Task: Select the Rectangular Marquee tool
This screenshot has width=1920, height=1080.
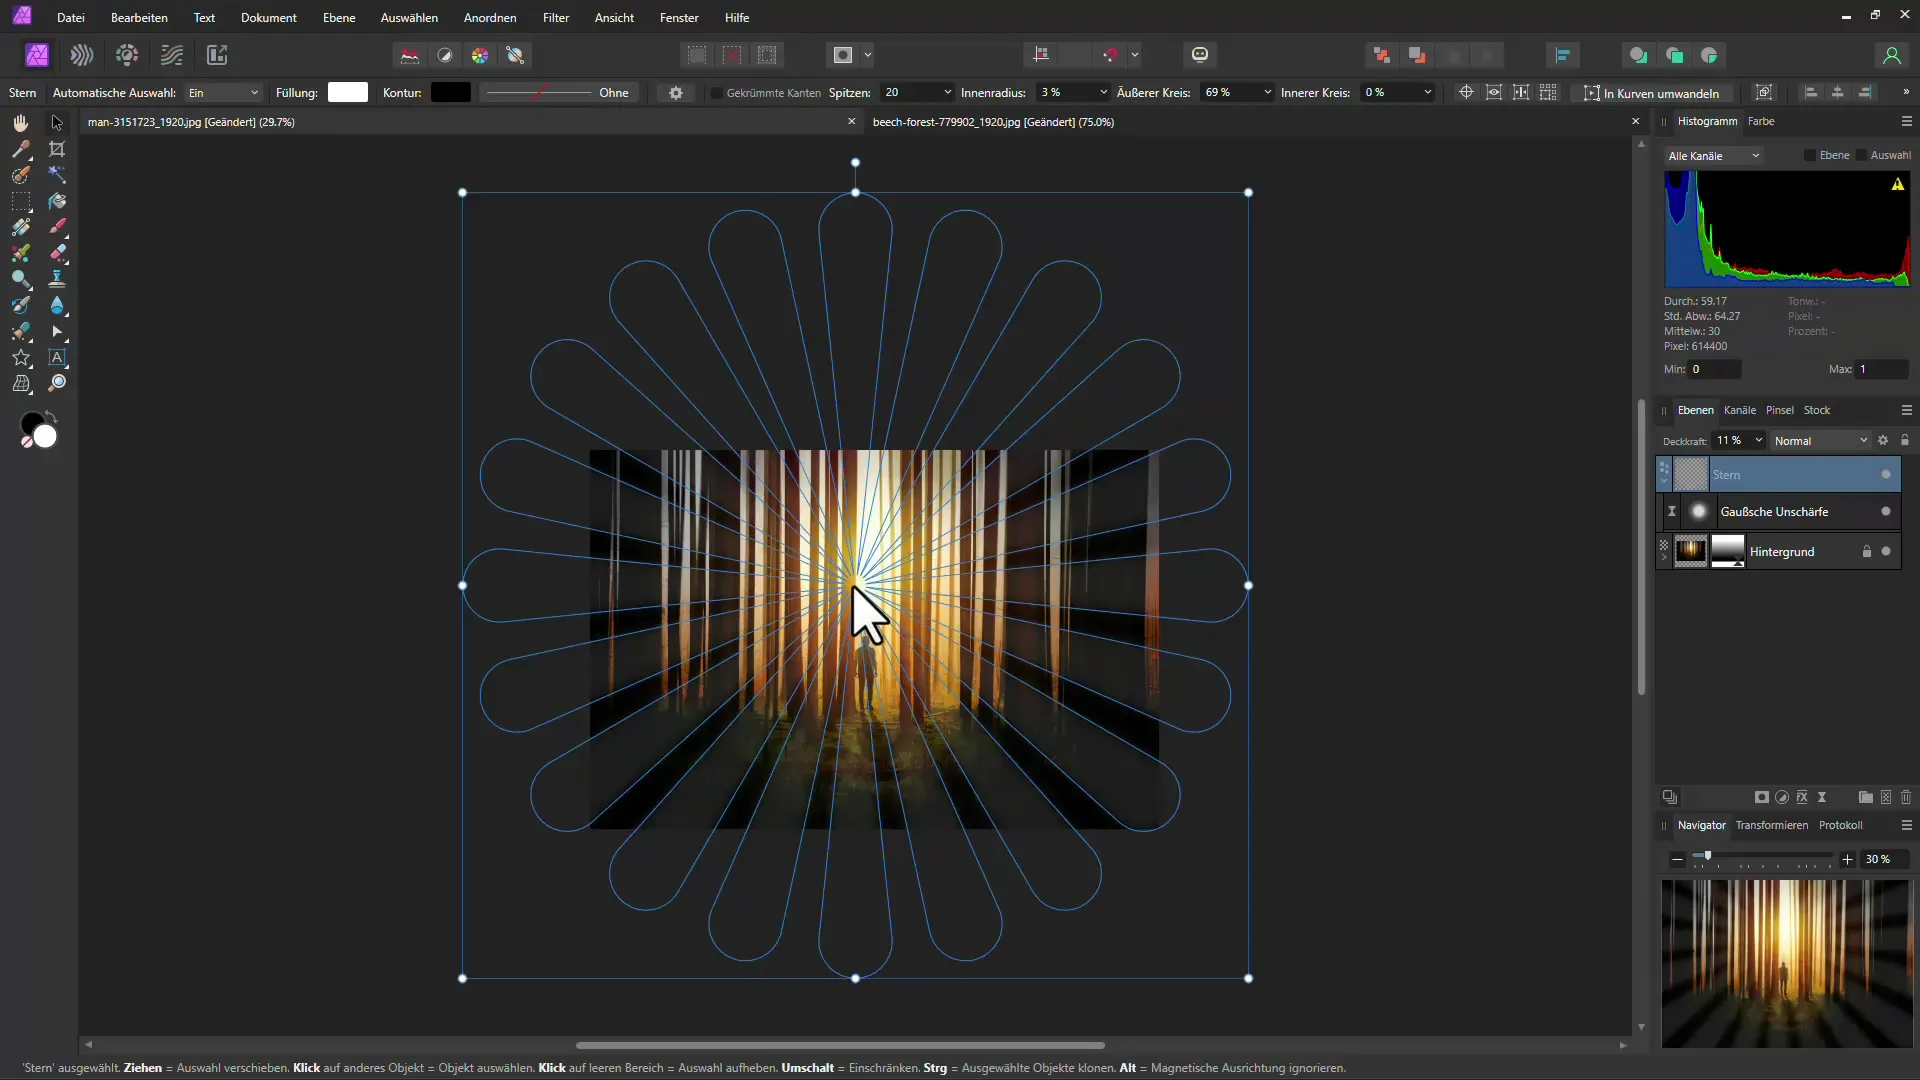Action: [20, 201]
